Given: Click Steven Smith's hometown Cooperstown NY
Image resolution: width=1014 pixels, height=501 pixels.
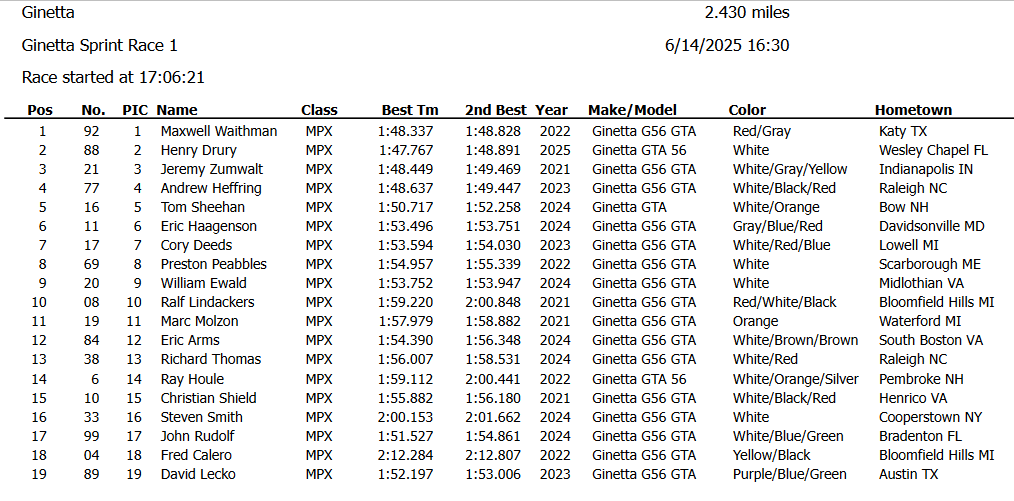Looking at the screenshot, I should coord(931,417).
